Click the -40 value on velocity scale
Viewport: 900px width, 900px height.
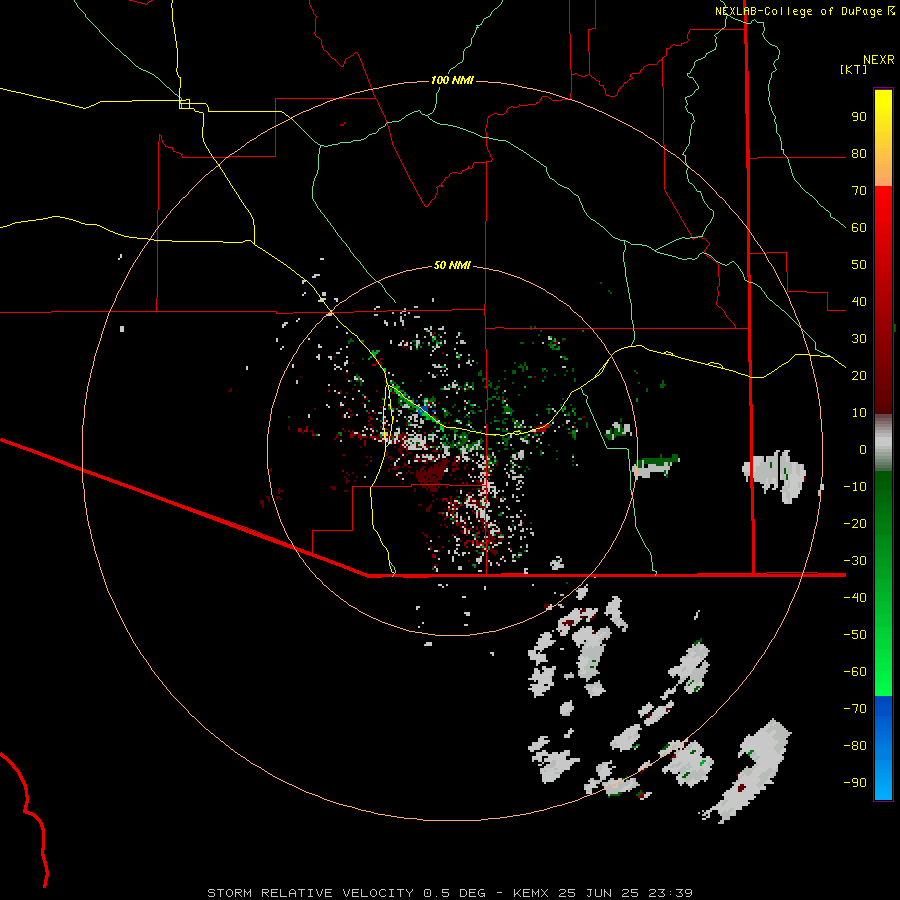855,598
